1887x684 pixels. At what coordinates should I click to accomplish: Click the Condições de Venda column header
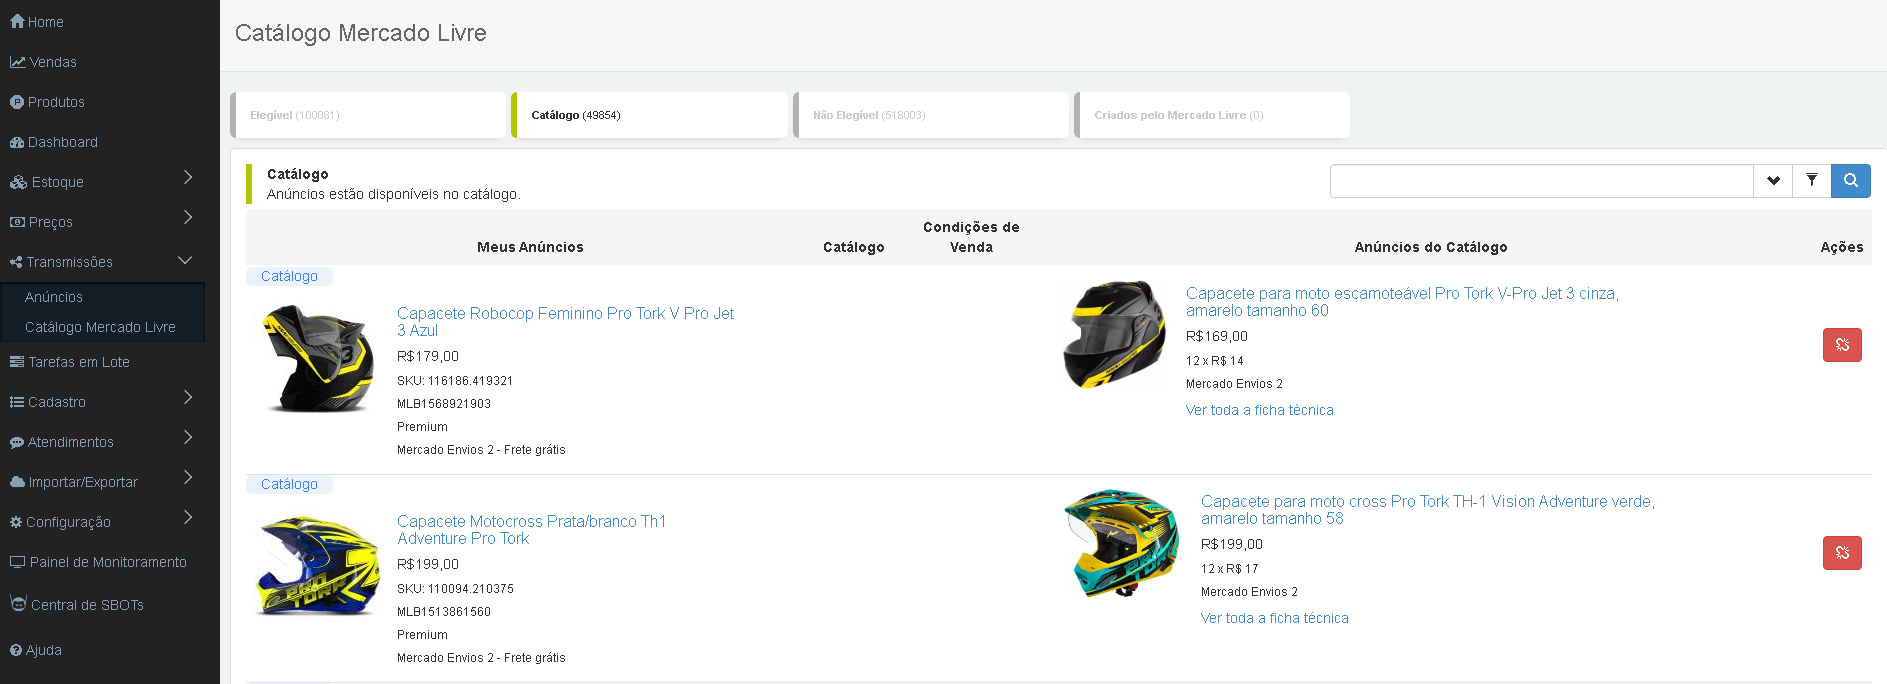pos(971,237)
